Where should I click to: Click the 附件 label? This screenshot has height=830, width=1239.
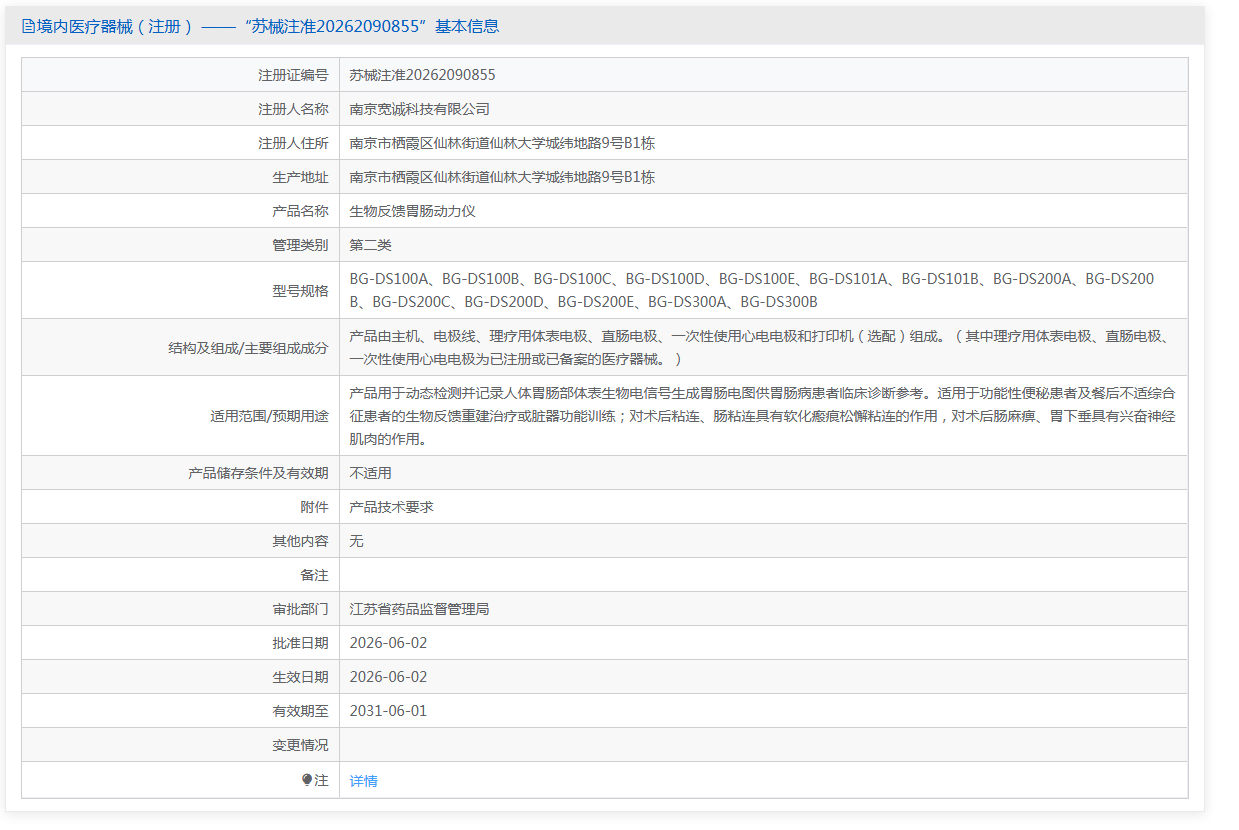(314, 507)
